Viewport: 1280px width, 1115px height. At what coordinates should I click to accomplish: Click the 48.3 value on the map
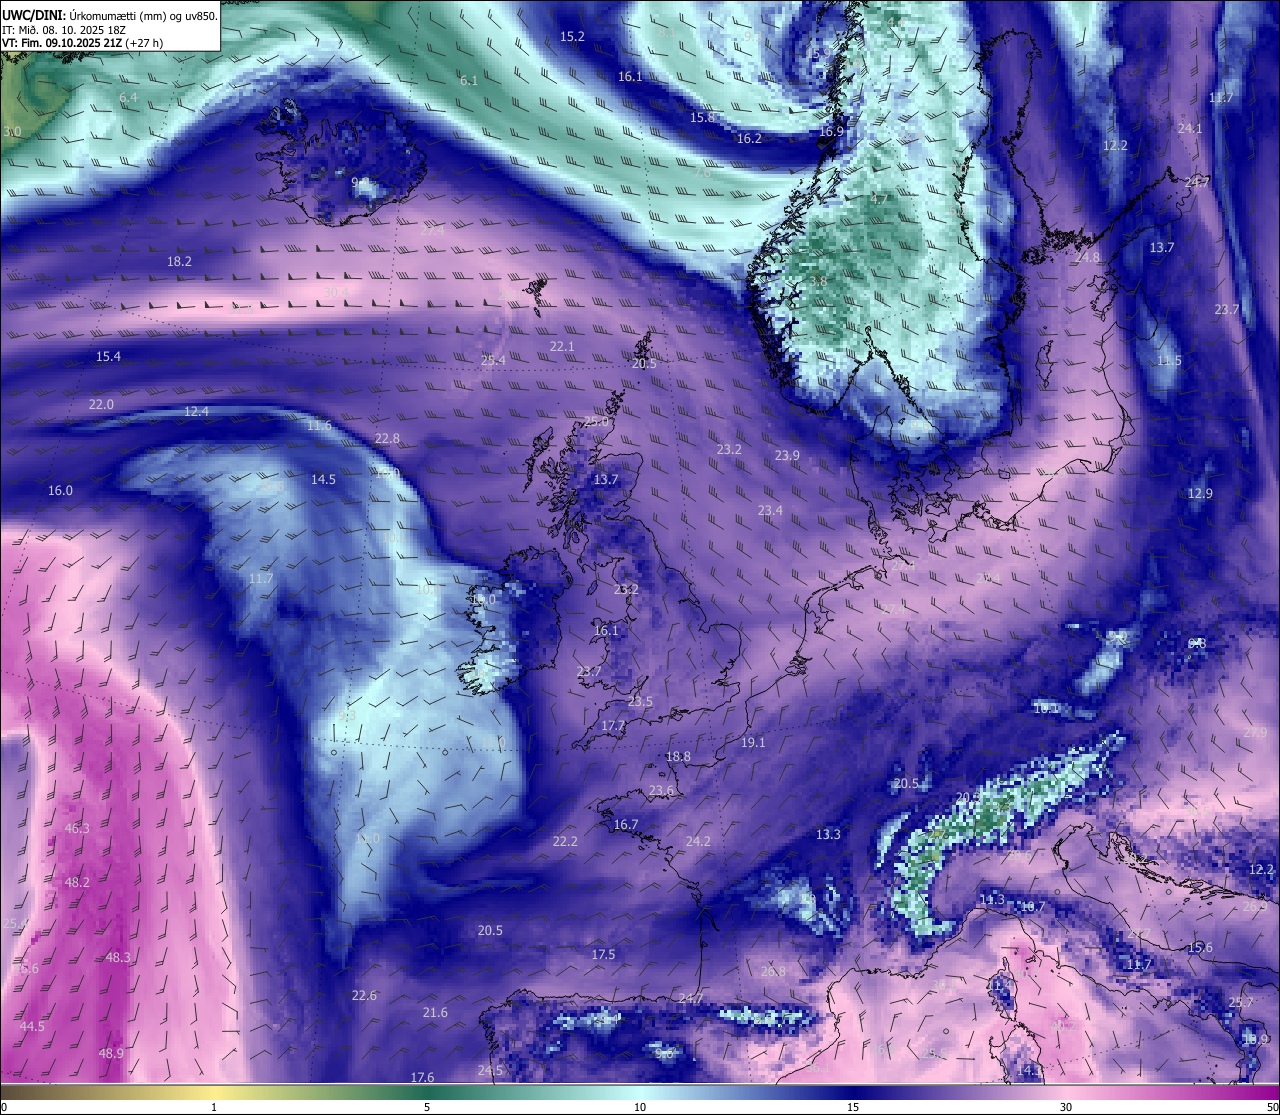click(118, 957)
